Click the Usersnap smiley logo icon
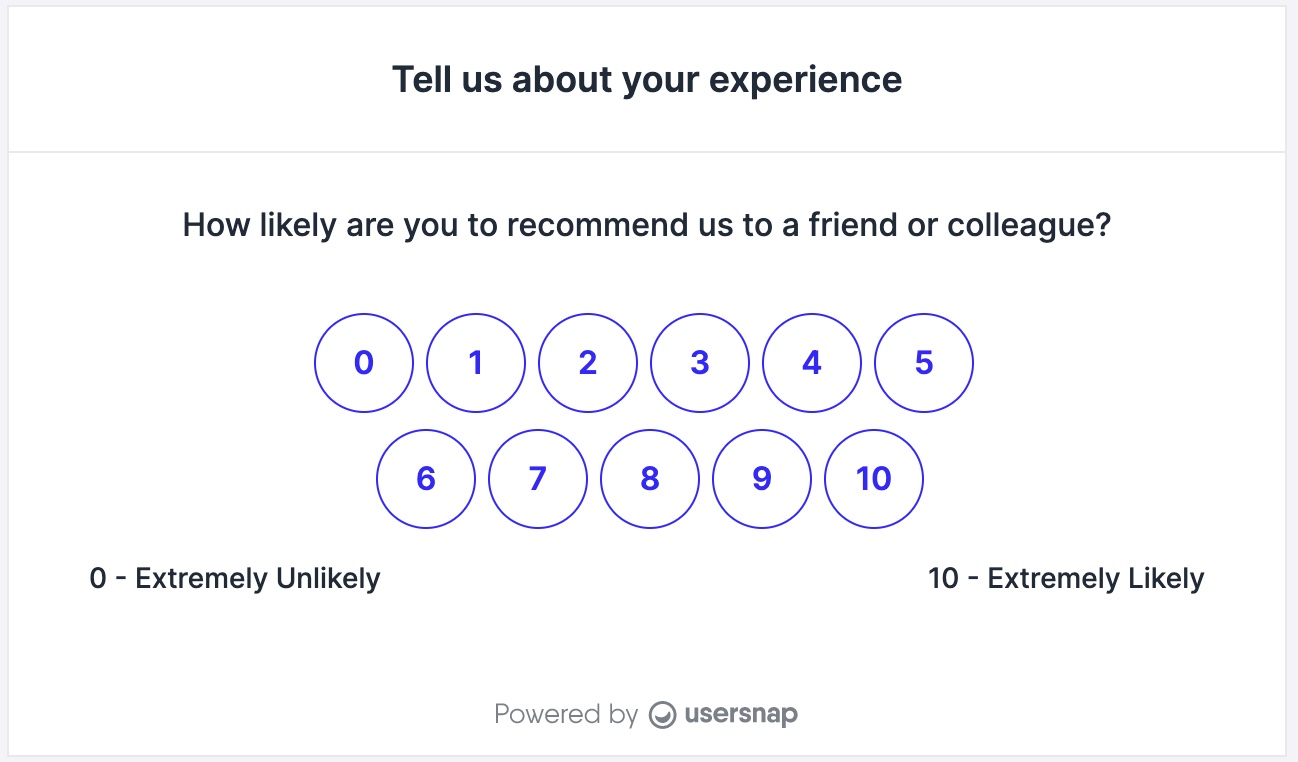Image resolution: width=1298 pixels, height=762 pixels. point(661,714)
